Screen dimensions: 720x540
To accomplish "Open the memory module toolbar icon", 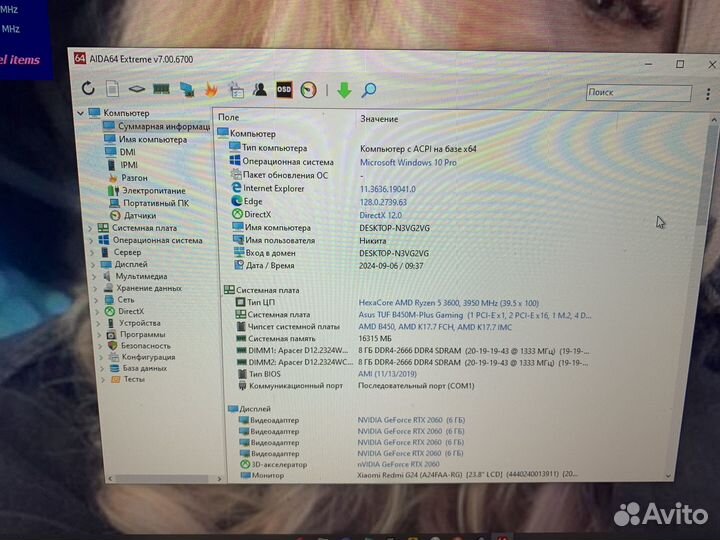I will coord(161,89).
